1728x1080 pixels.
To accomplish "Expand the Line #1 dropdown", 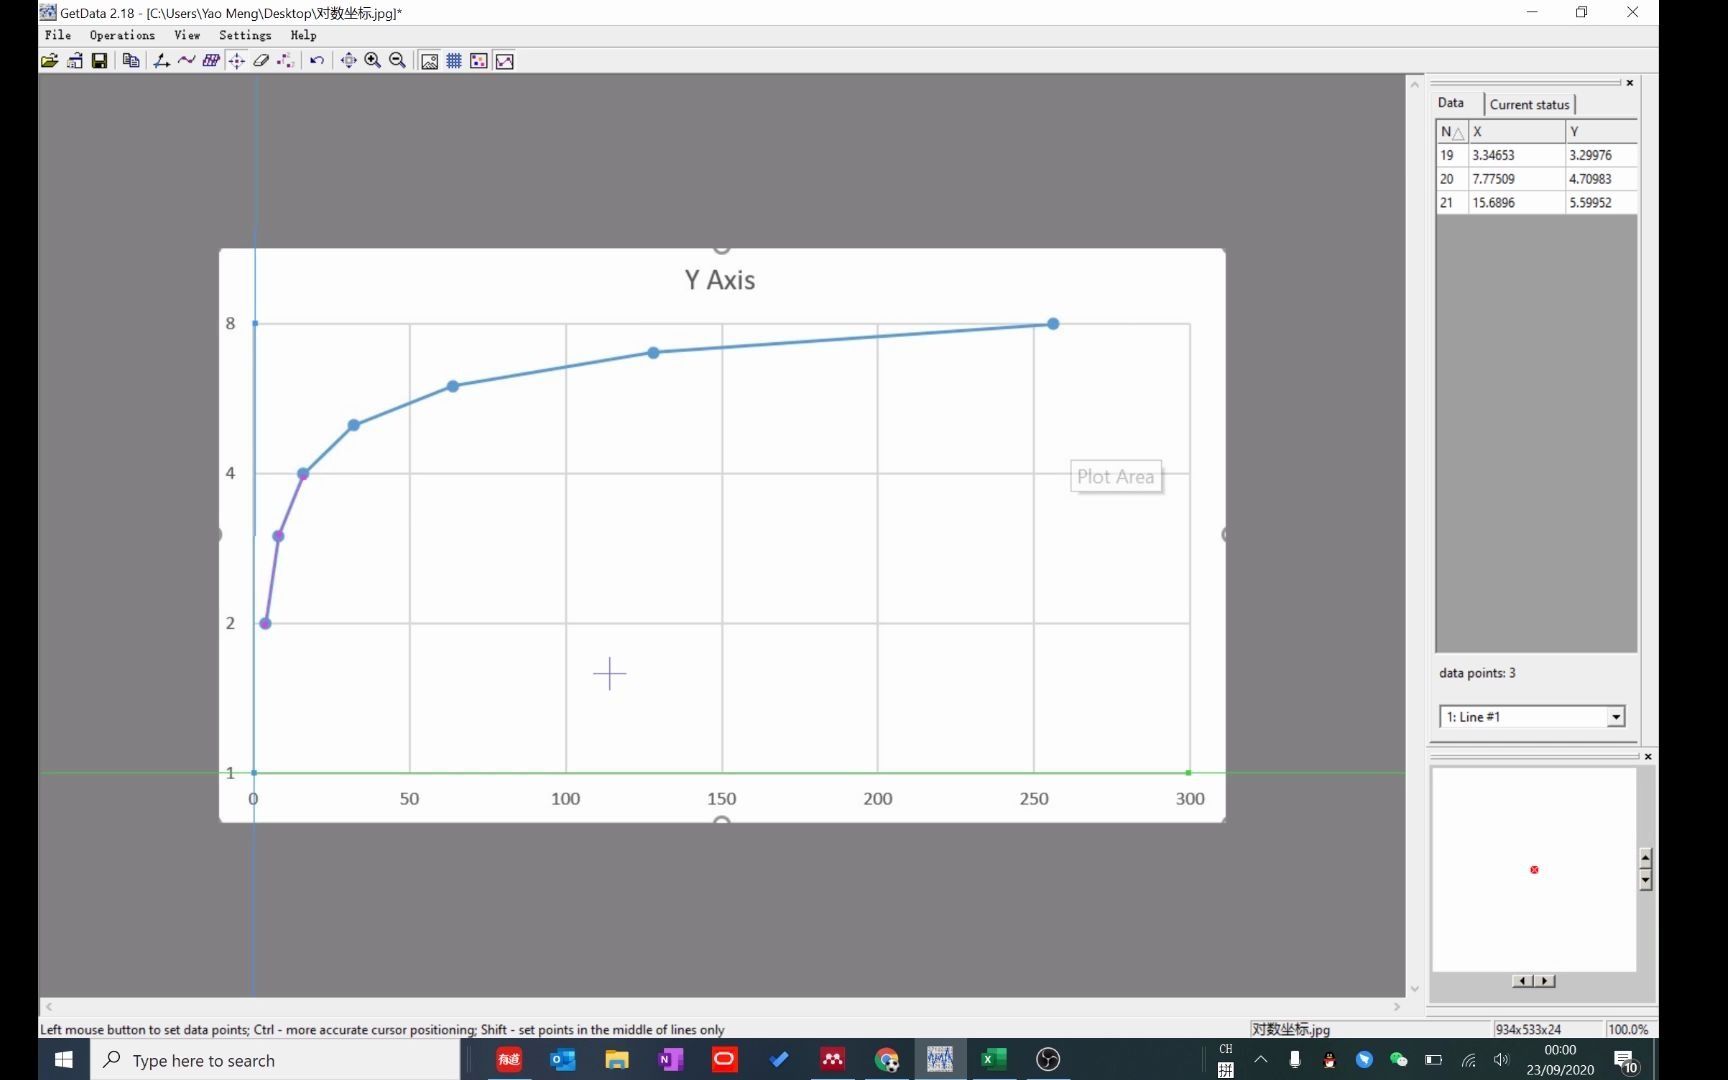I will click(x=1616, y=717).
